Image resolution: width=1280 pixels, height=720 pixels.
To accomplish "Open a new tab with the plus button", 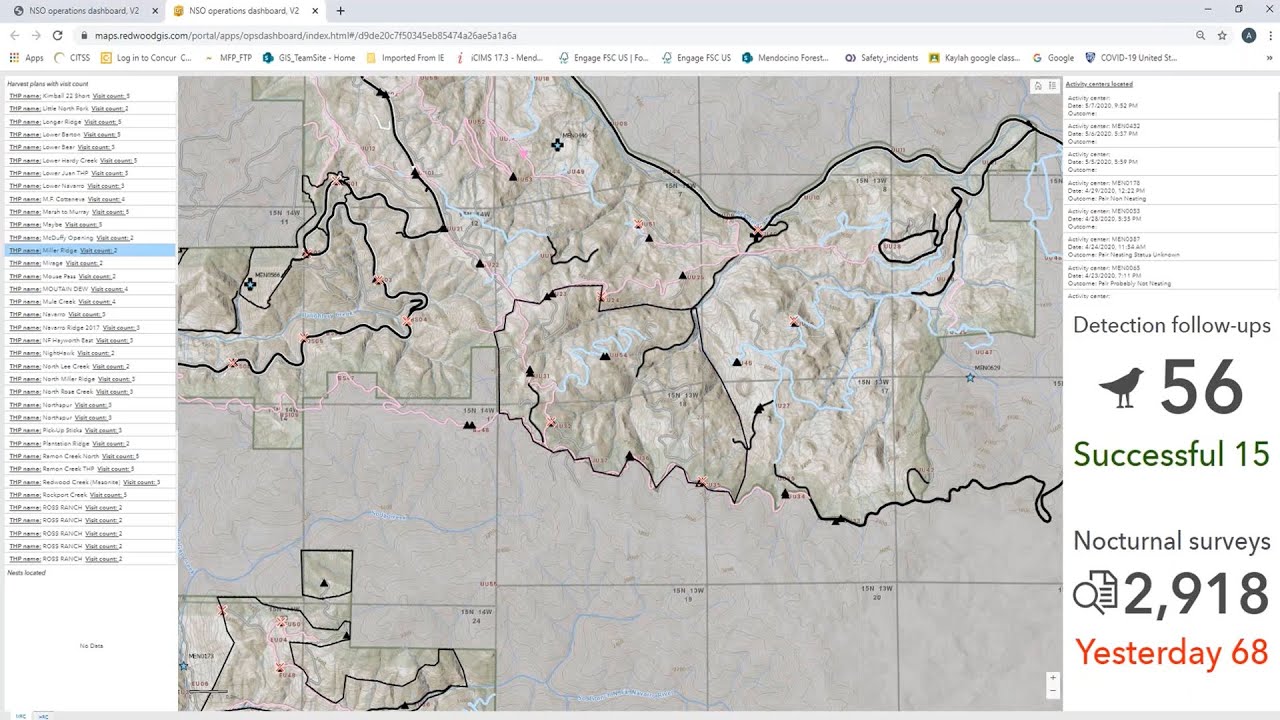I will (340, 11).
